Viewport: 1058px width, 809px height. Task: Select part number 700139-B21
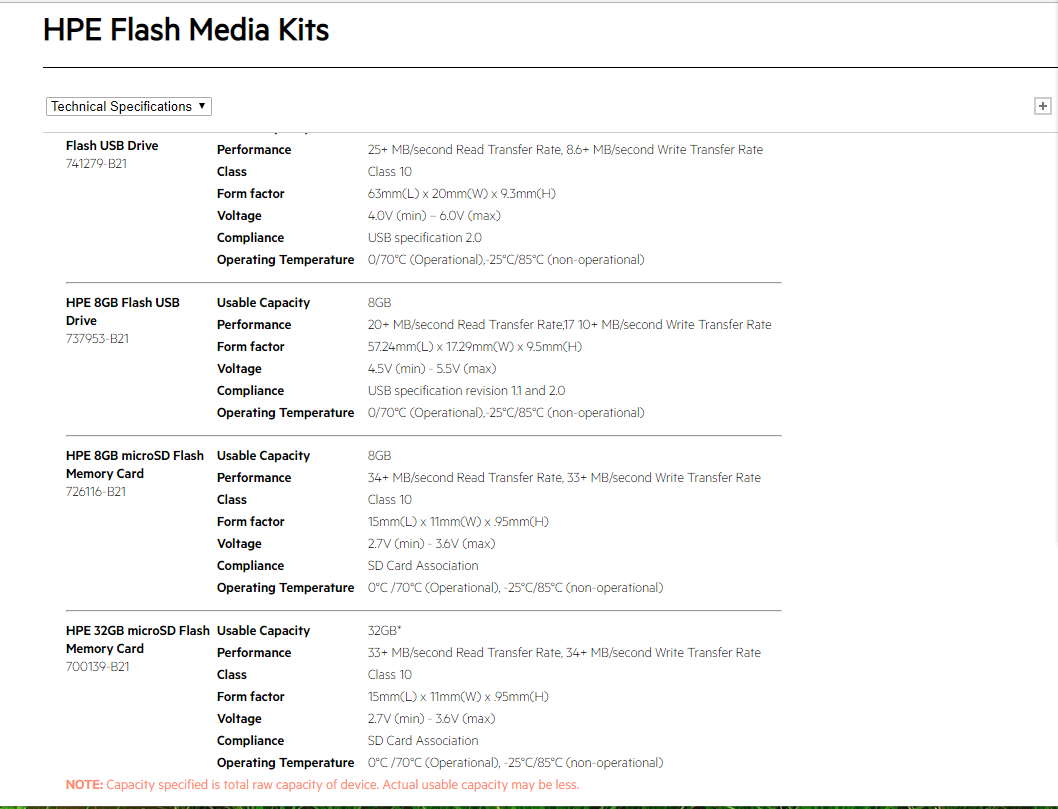coord(97,667)
